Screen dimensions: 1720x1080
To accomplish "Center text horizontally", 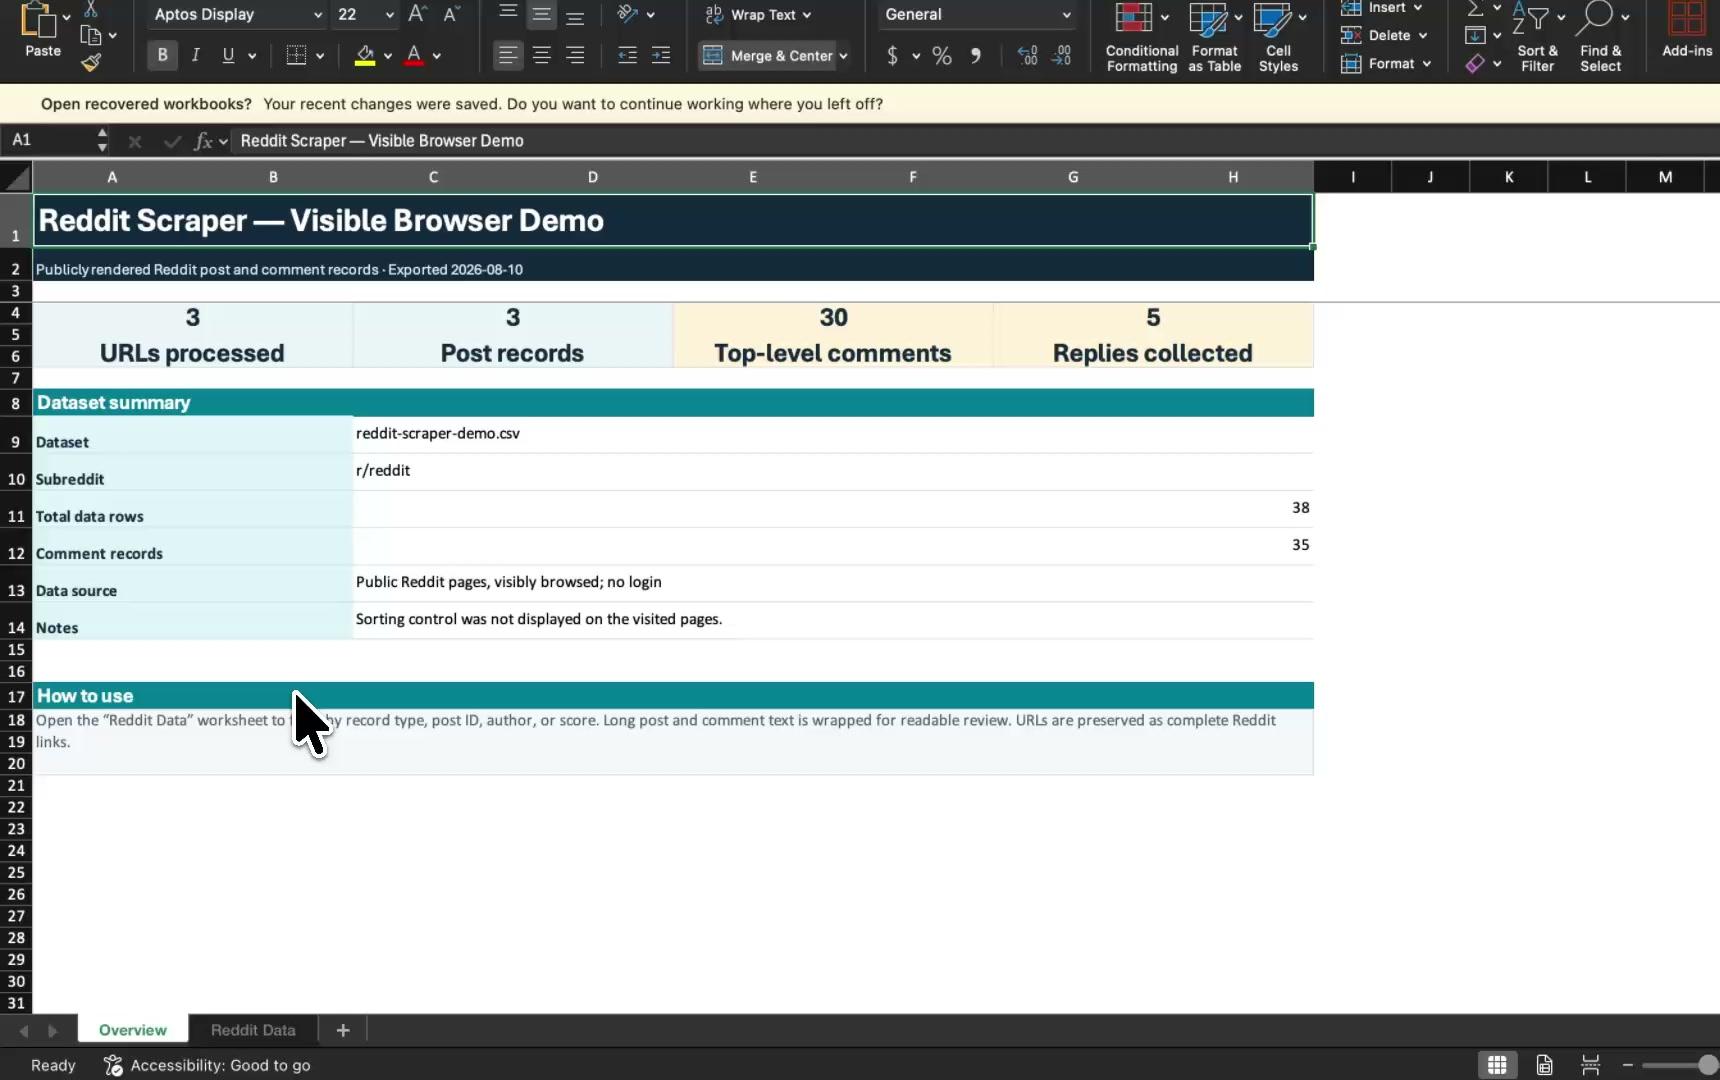I will (x=541, y=55).
